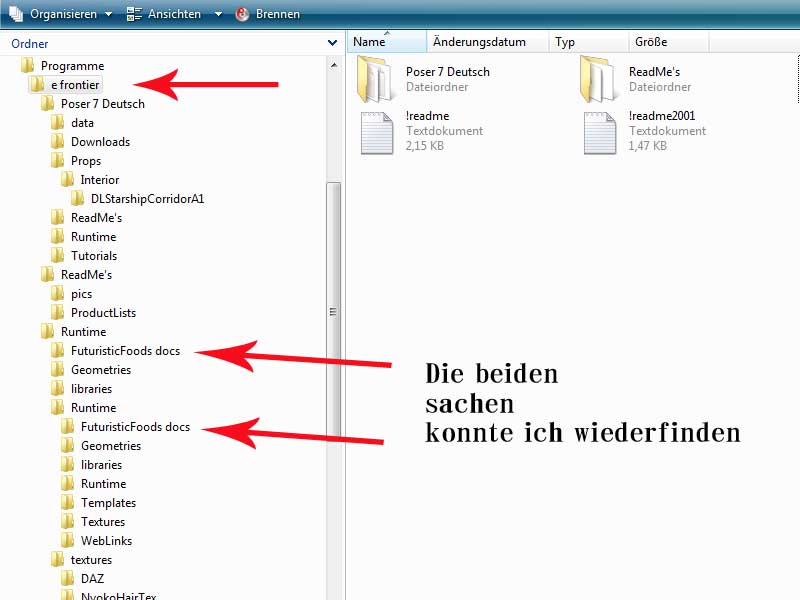800x600 pixels.
Task: Click folder icon beside WebLinks
Action: point(67,540)
